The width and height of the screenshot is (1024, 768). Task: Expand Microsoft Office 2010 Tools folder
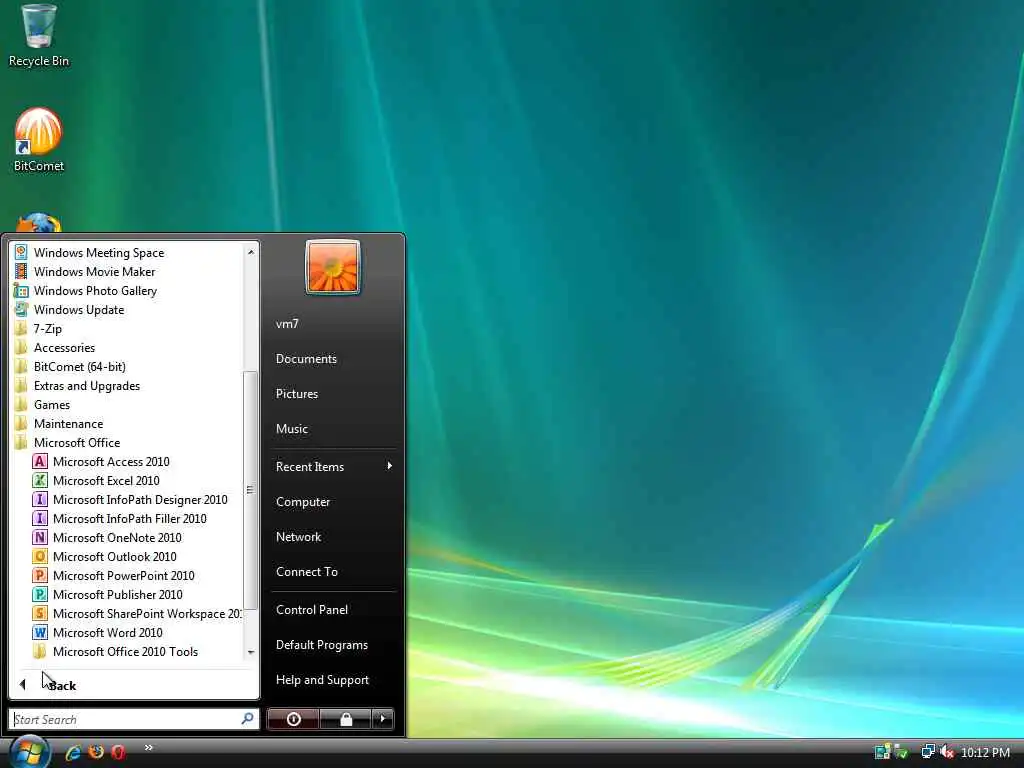click(x=127, y=652)
